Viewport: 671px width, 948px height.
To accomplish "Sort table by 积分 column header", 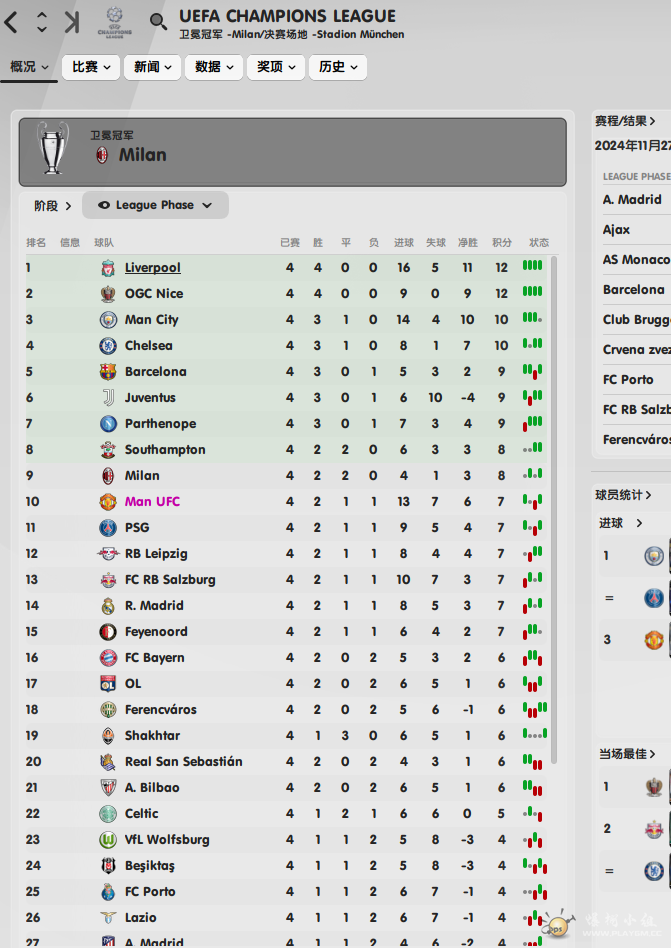I will coord(502,243).
